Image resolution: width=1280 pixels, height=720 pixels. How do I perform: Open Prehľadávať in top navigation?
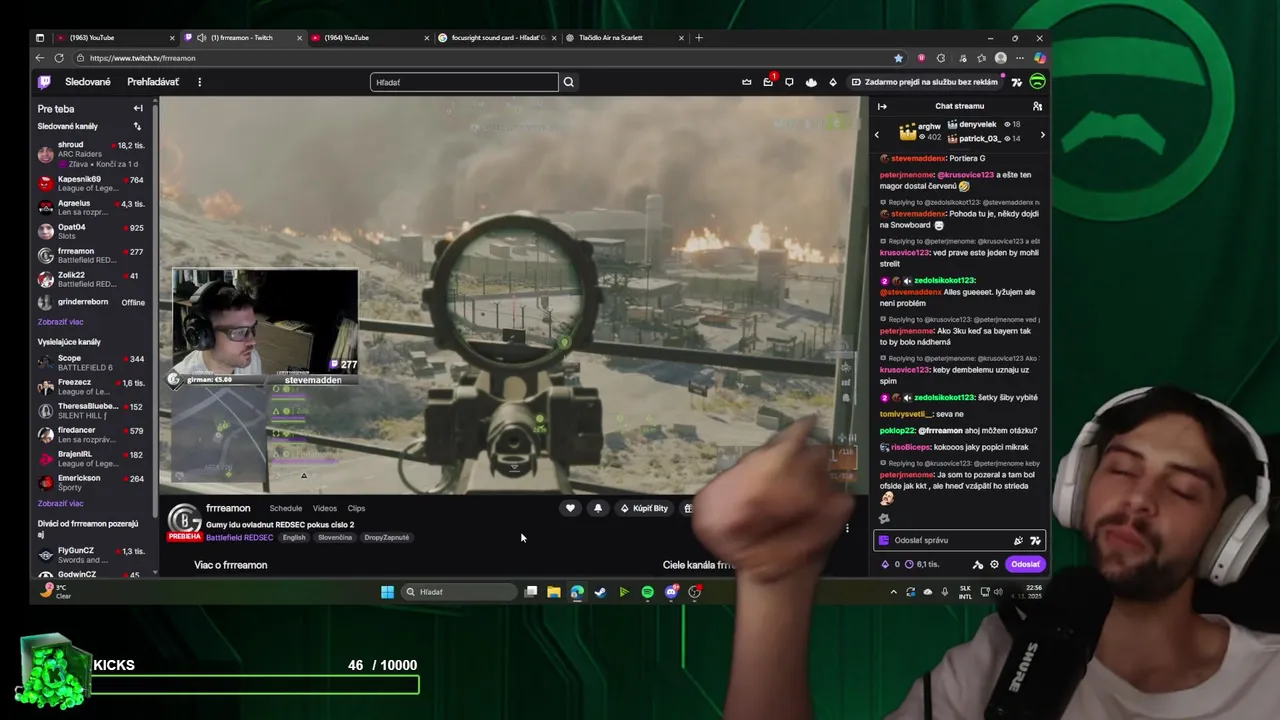click(x=153, y=82)
